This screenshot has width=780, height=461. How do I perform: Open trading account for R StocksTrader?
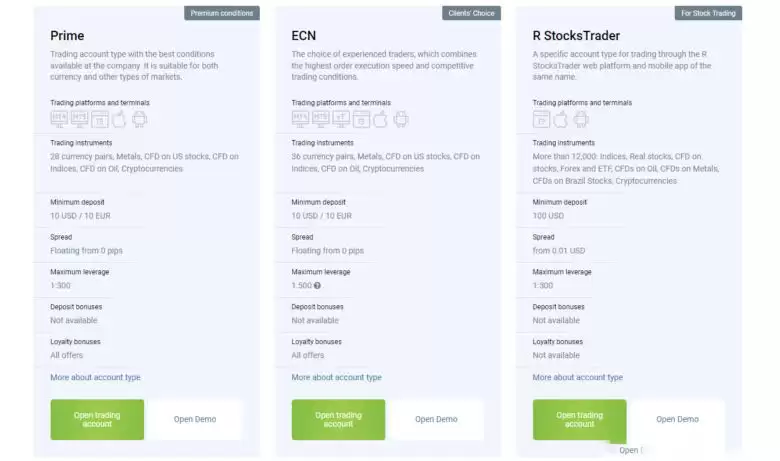579,419
